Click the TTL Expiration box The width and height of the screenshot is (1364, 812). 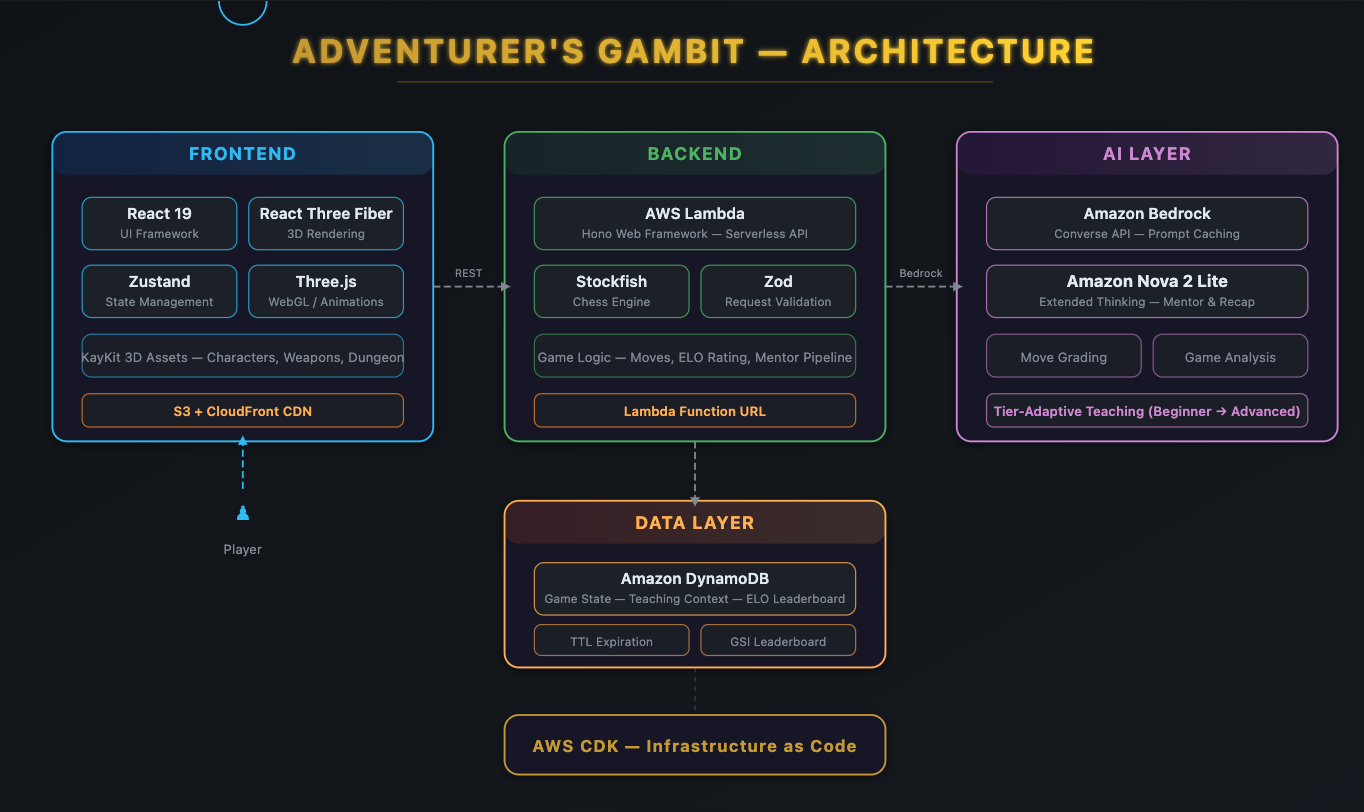[x=611, y=640]
